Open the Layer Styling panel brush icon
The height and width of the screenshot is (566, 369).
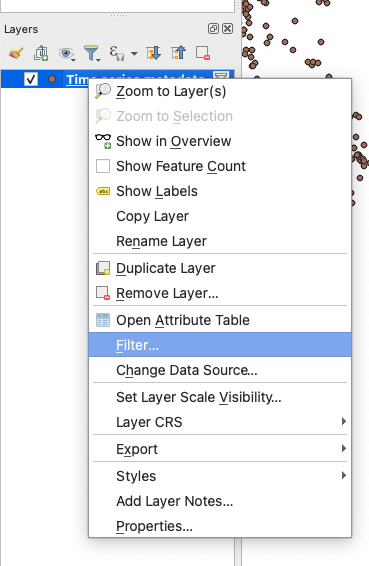pyautogui.click(x=16, y=53)
